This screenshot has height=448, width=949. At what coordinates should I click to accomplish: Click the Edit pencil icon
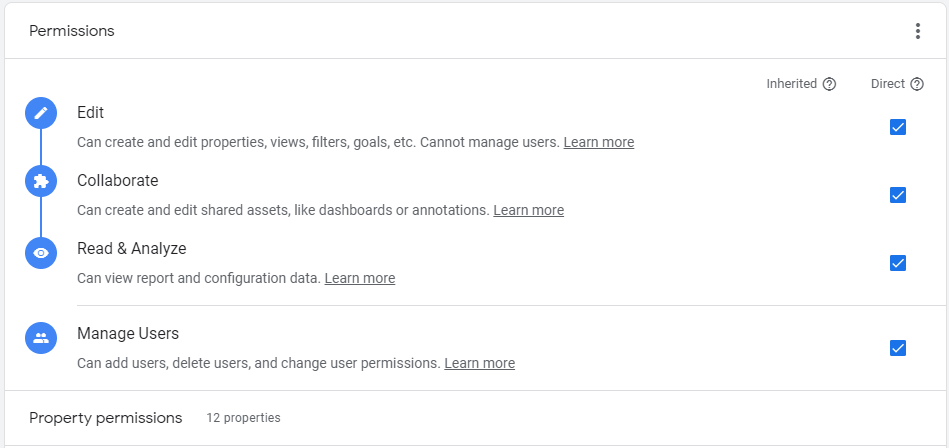click(x=41, y=113)
